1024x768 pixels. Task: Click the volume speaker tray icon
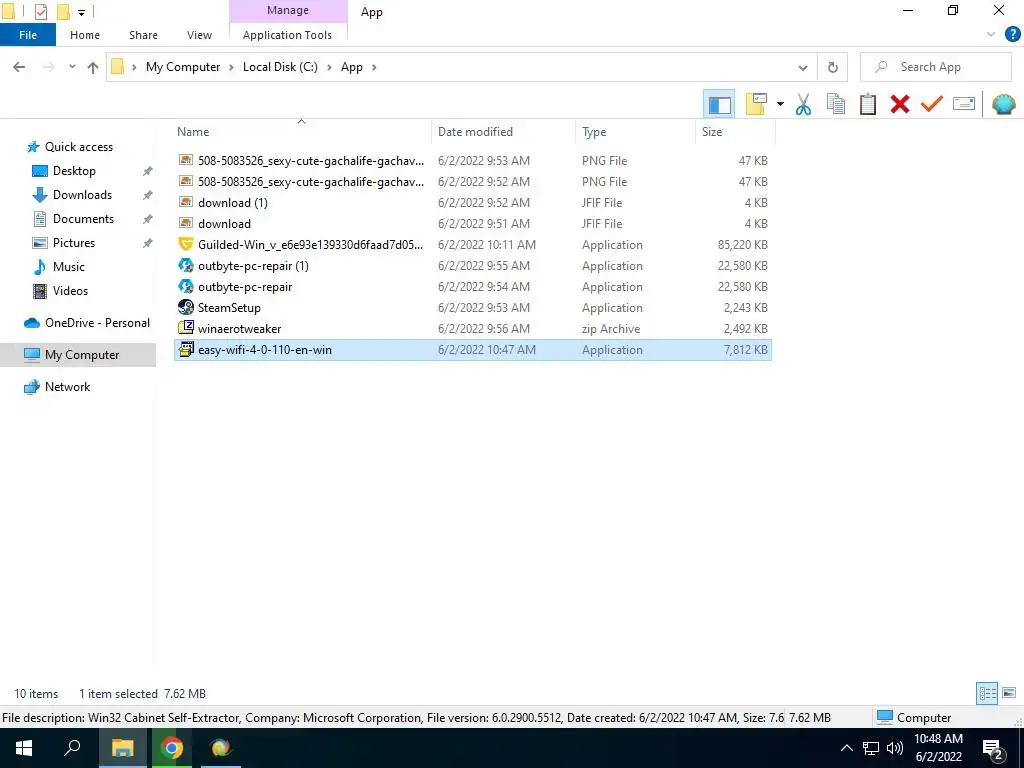[895, 748]
